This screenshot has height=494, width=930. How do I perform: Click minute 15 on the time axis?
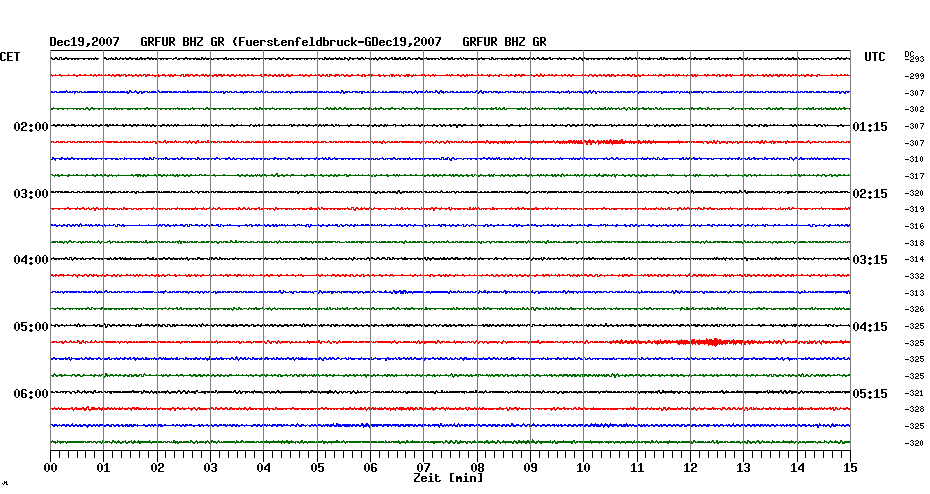click(851, 467)
